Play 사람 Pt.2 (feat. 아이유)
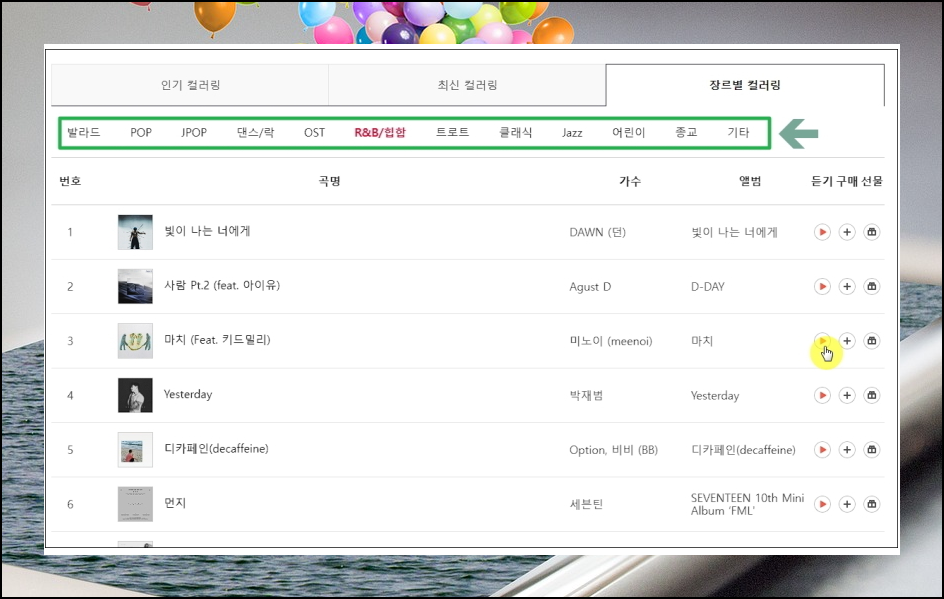 [822, 287]
